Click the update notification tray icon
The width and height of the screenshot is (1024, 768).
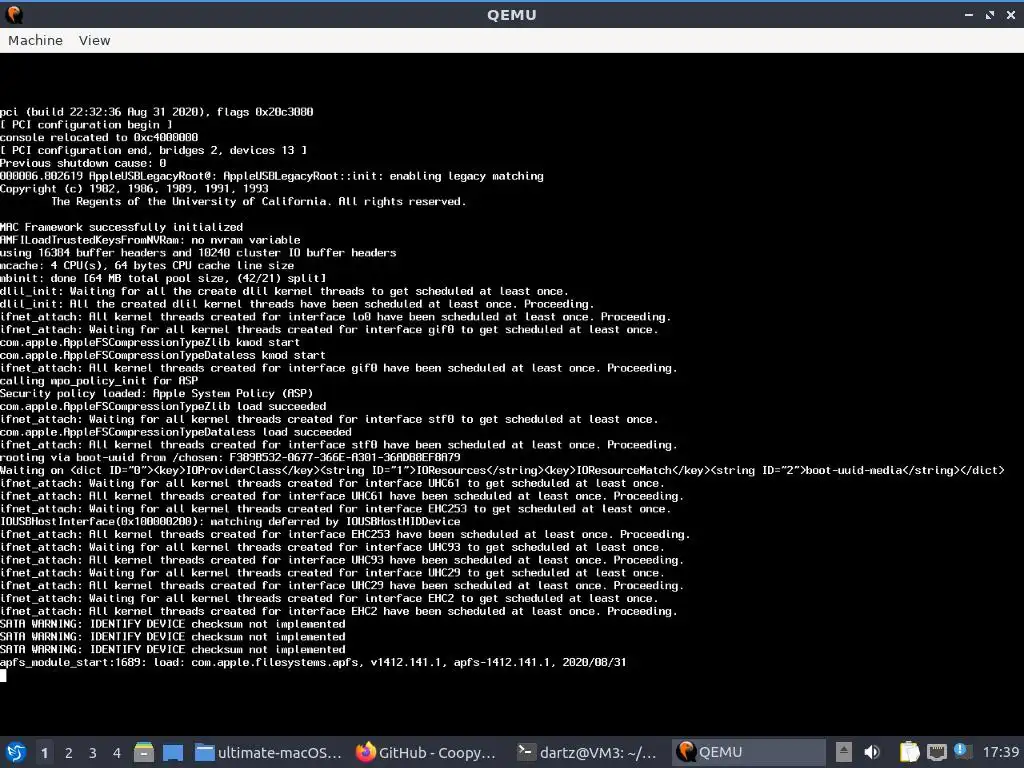pos(962,751)
